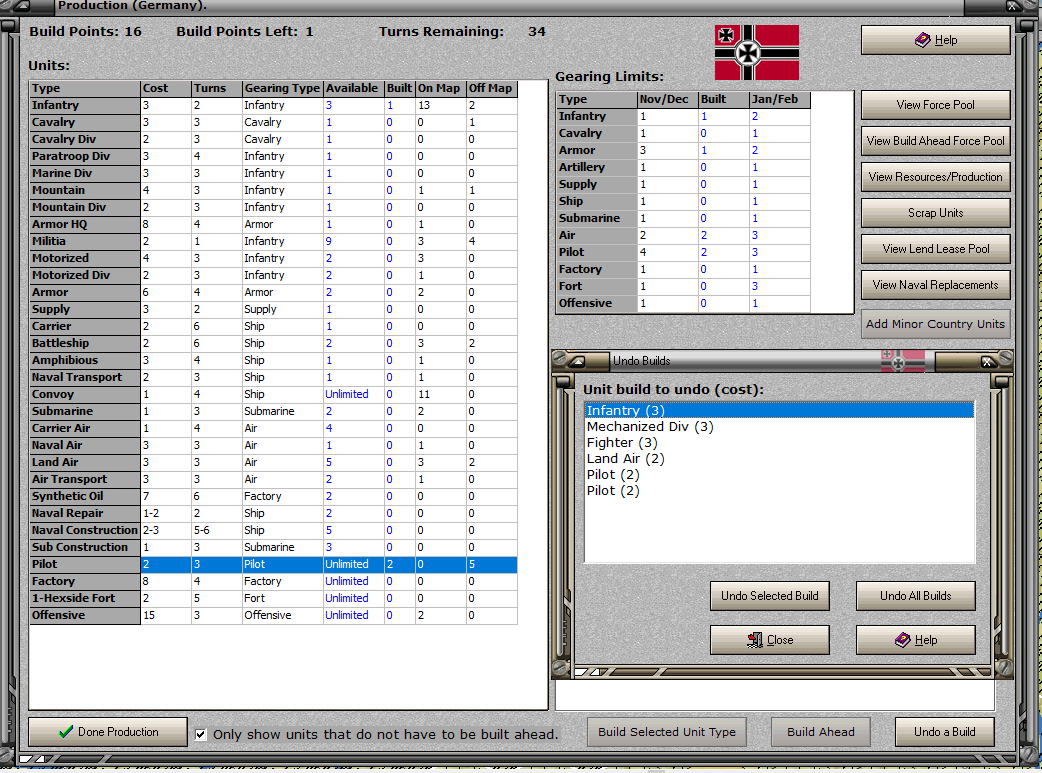Select the 1-Hexside Fort unit row
This screenshot has height=773, width=1042.
[x=273, y=598]
